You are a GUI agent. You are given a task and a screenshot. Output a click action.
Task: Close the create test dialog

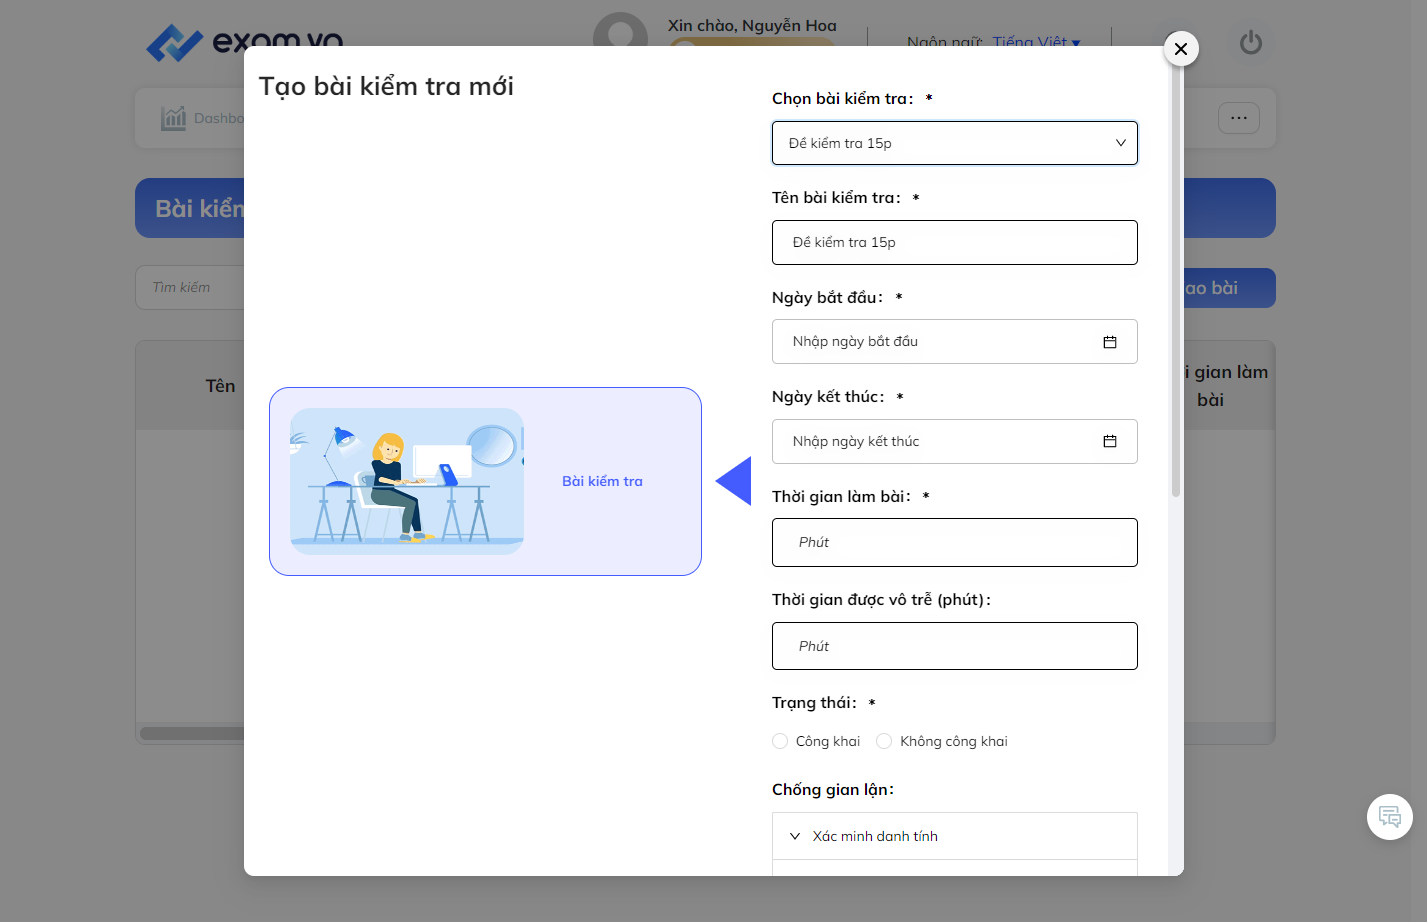pyautogui.click(x=1181, y=48)
